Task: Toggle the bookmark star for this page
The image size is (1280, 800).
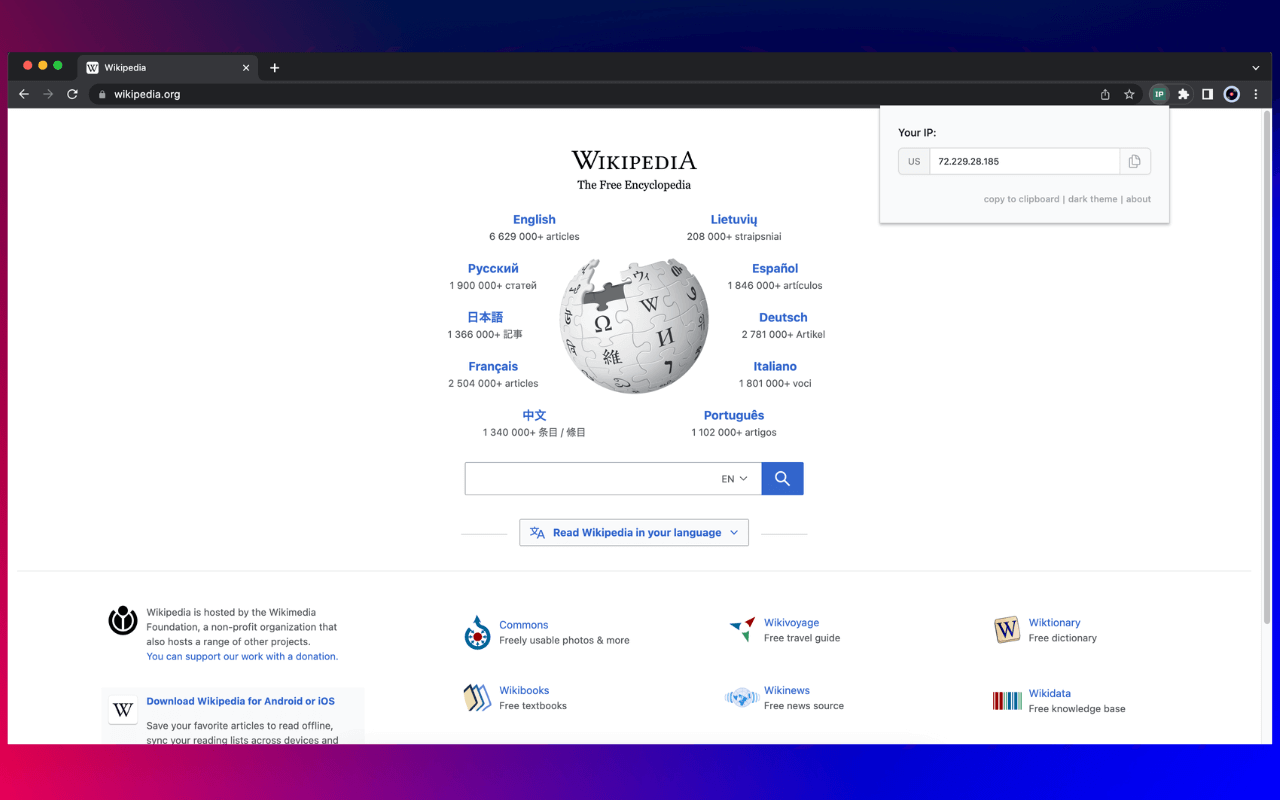Action: [x=1130, y=94]
